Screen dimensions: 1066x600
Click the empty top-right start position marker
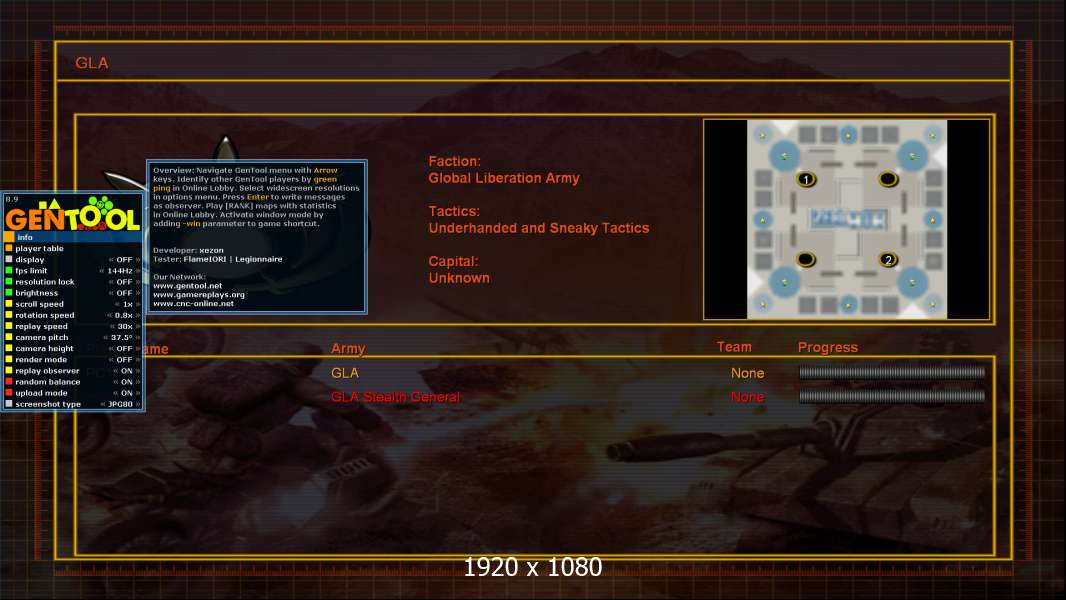[888, 179]
